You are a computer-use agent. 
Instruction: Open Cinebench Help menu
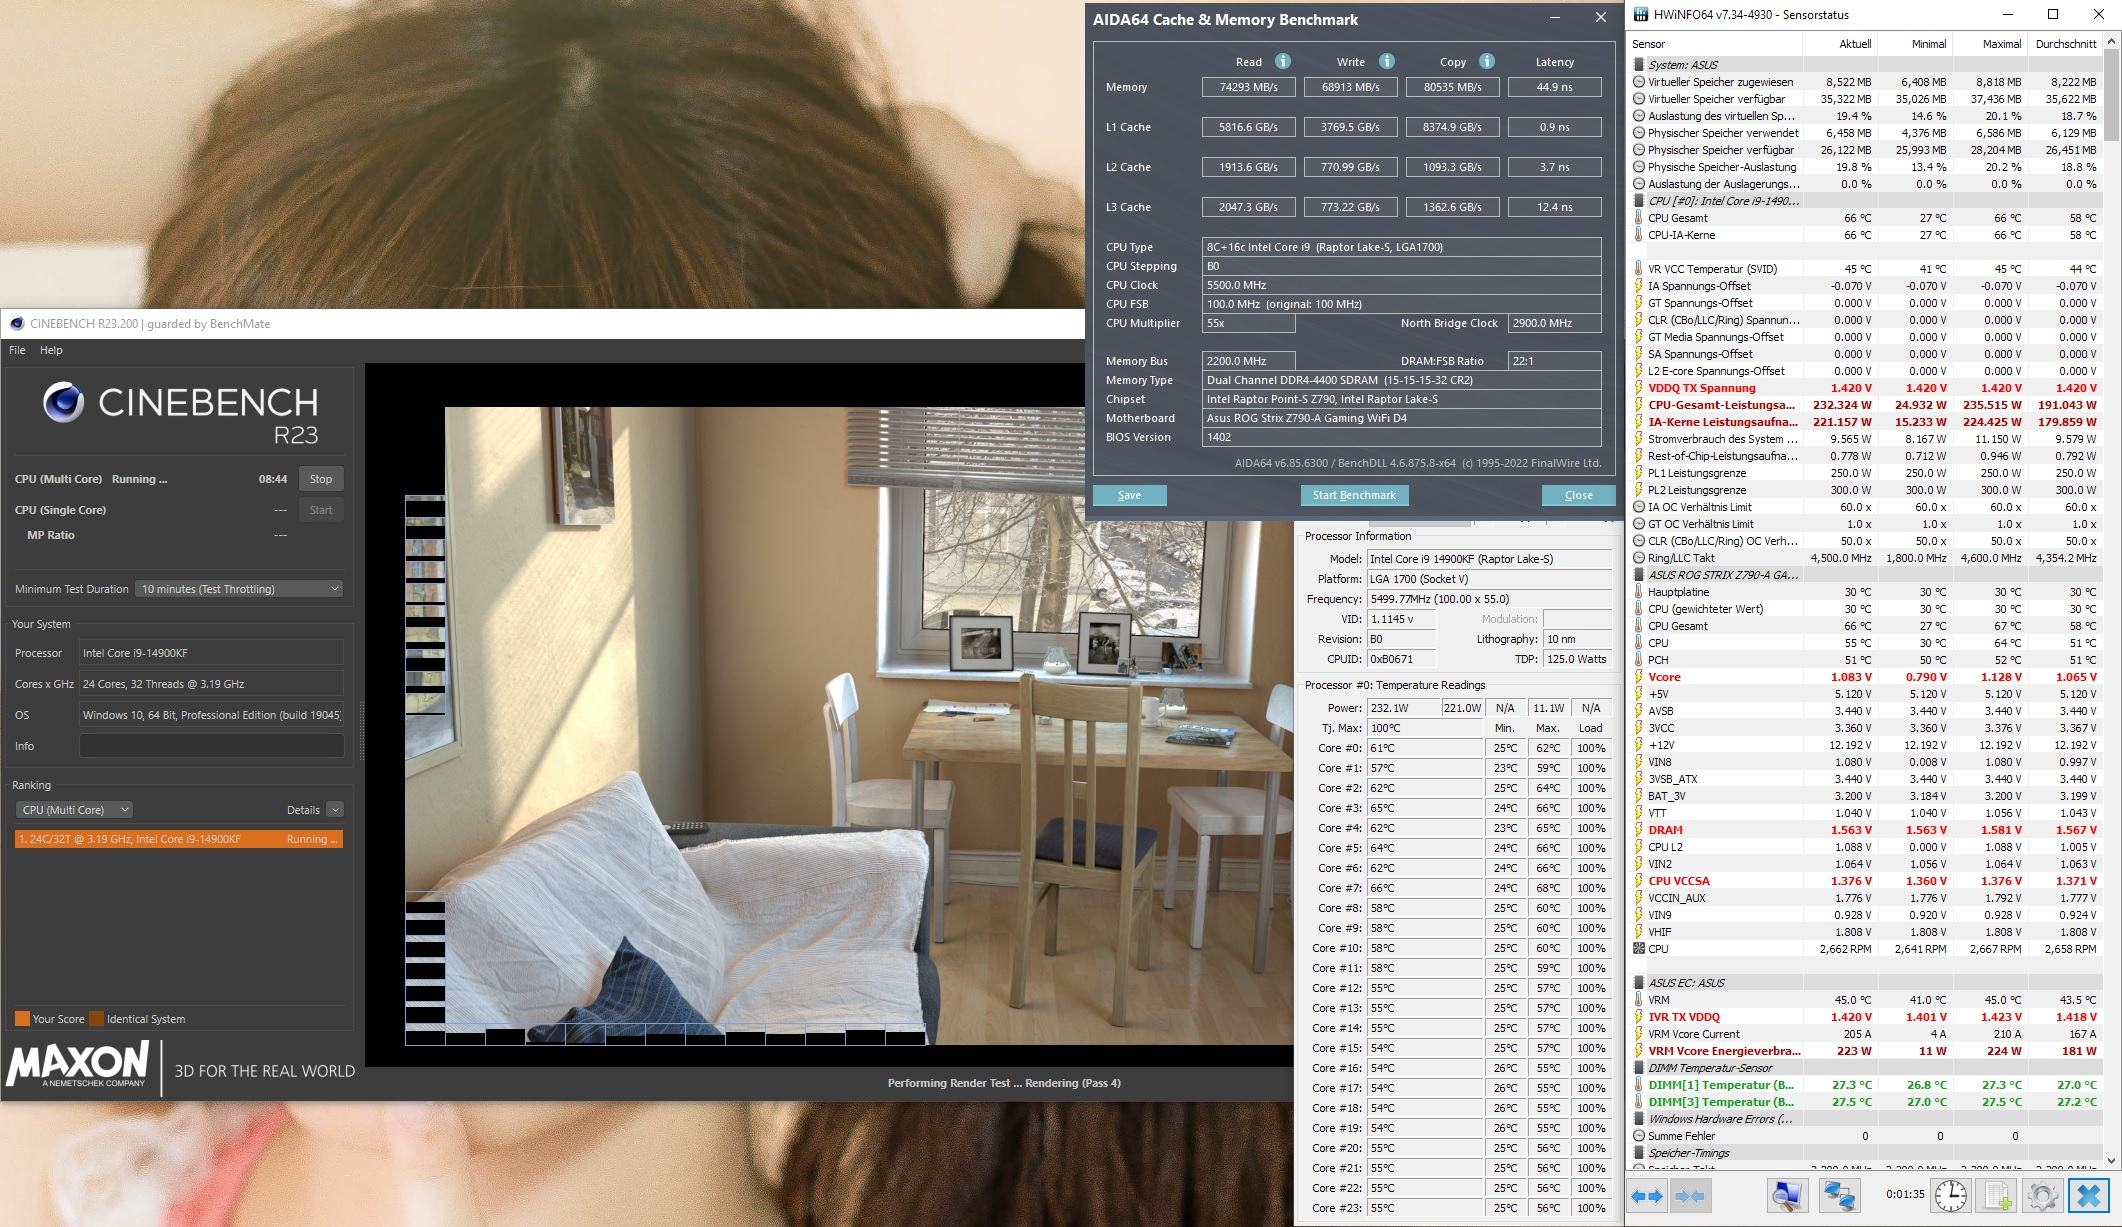(x=51, y=350)
